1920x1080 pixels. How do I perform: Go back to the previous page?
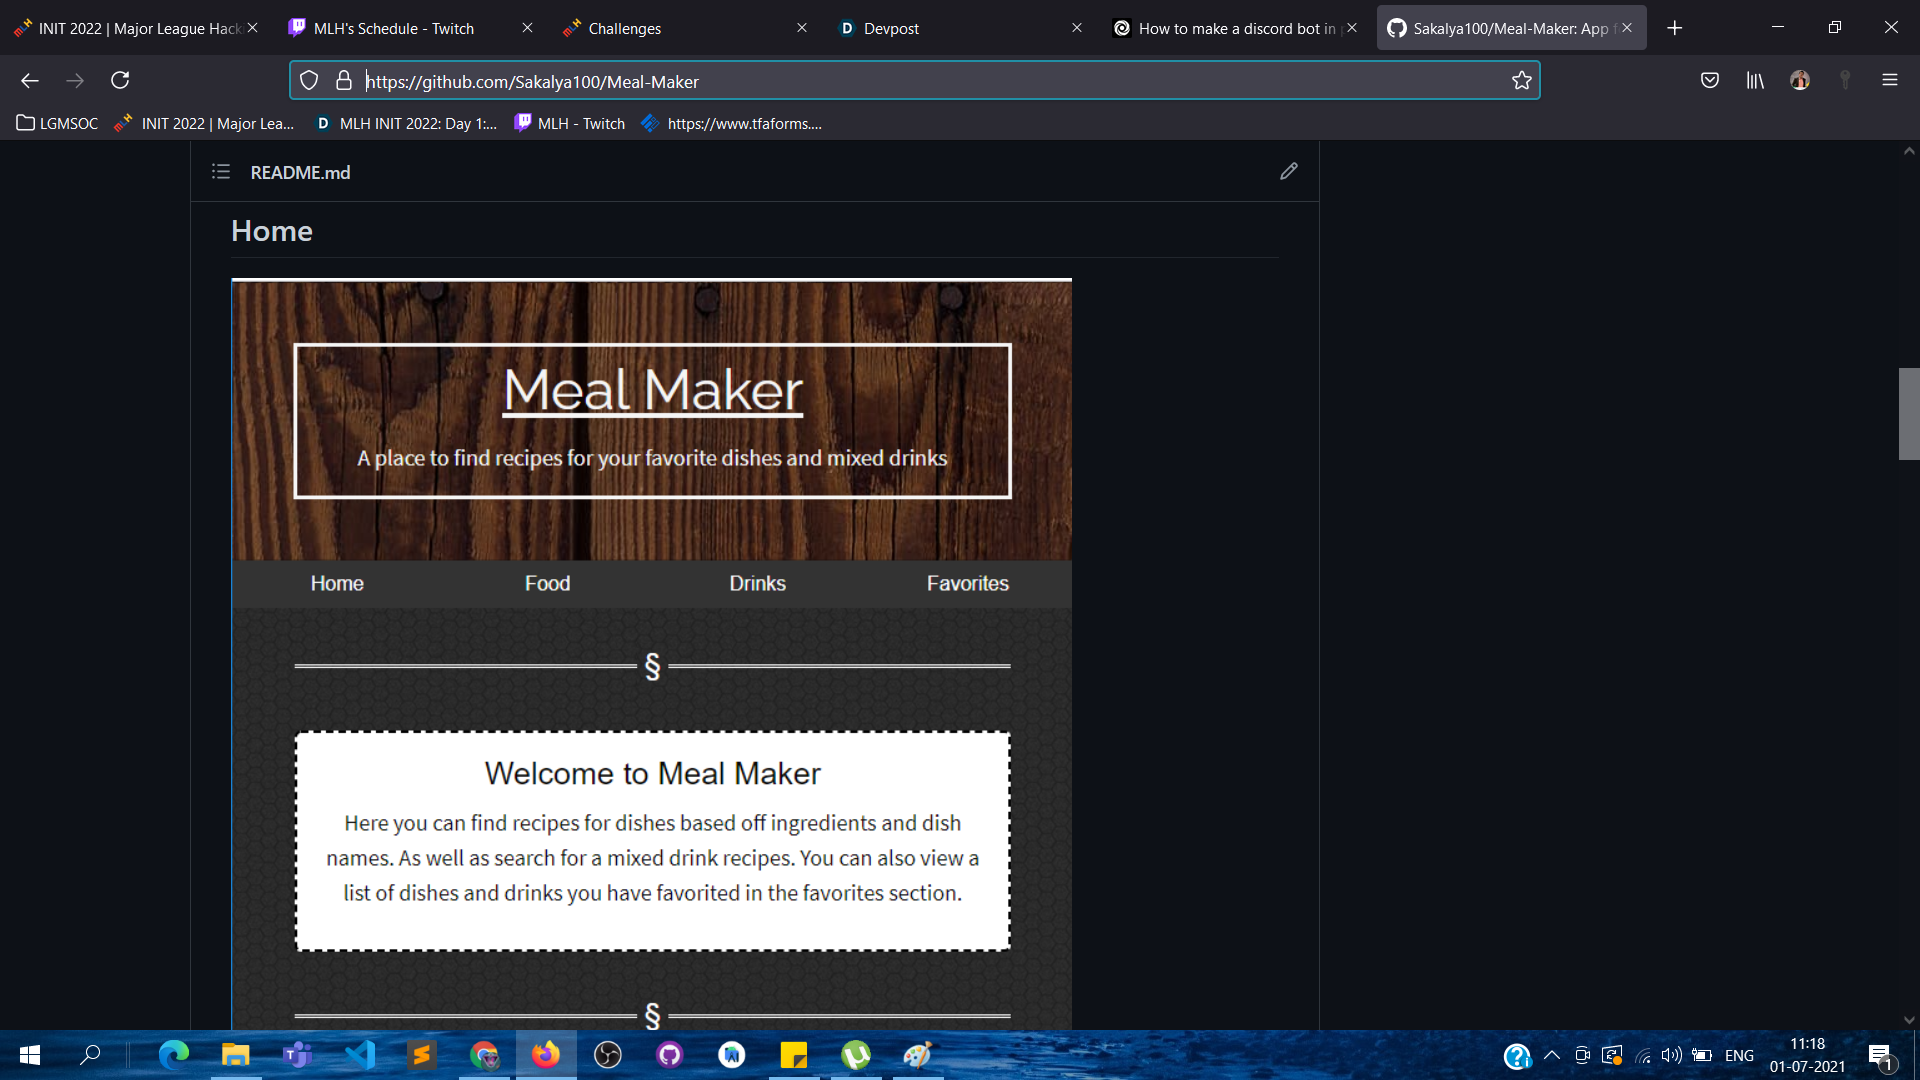30,81
